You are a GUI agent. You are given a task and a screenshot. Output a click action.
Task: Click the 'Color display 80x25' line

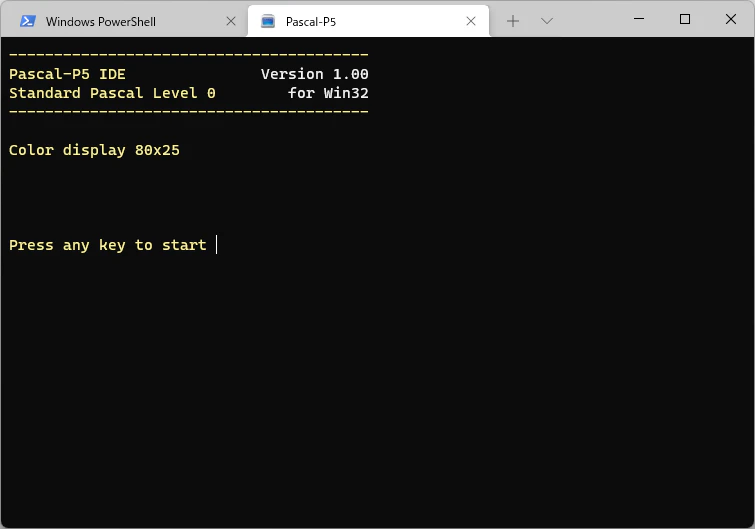(94, 150)
